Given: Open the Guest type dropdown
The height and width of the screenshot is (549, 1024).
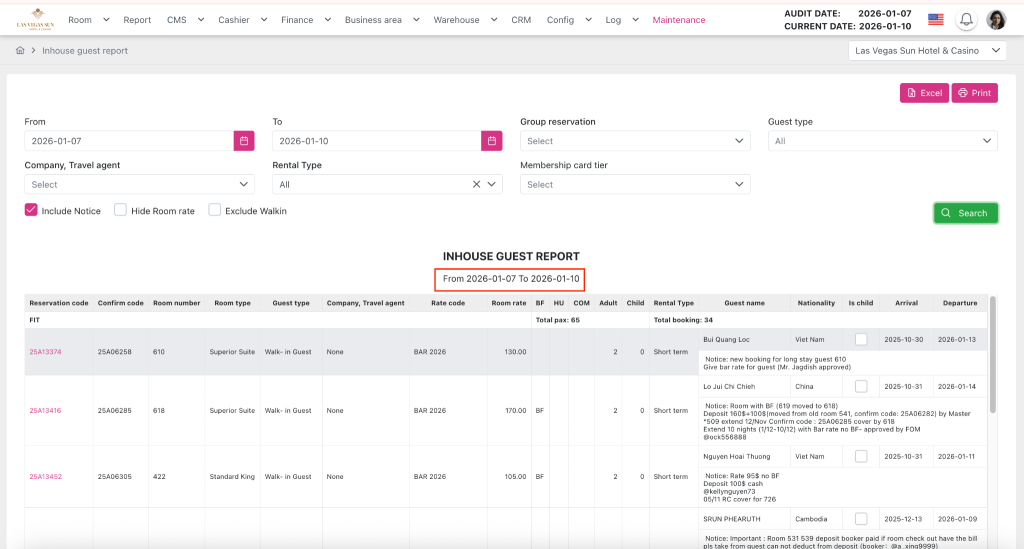Looking at the screenshot, I should [x=882, y=141].
